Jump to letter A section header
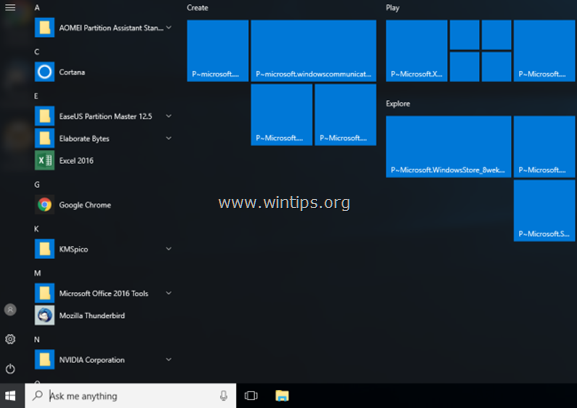 tap(37, 8)
